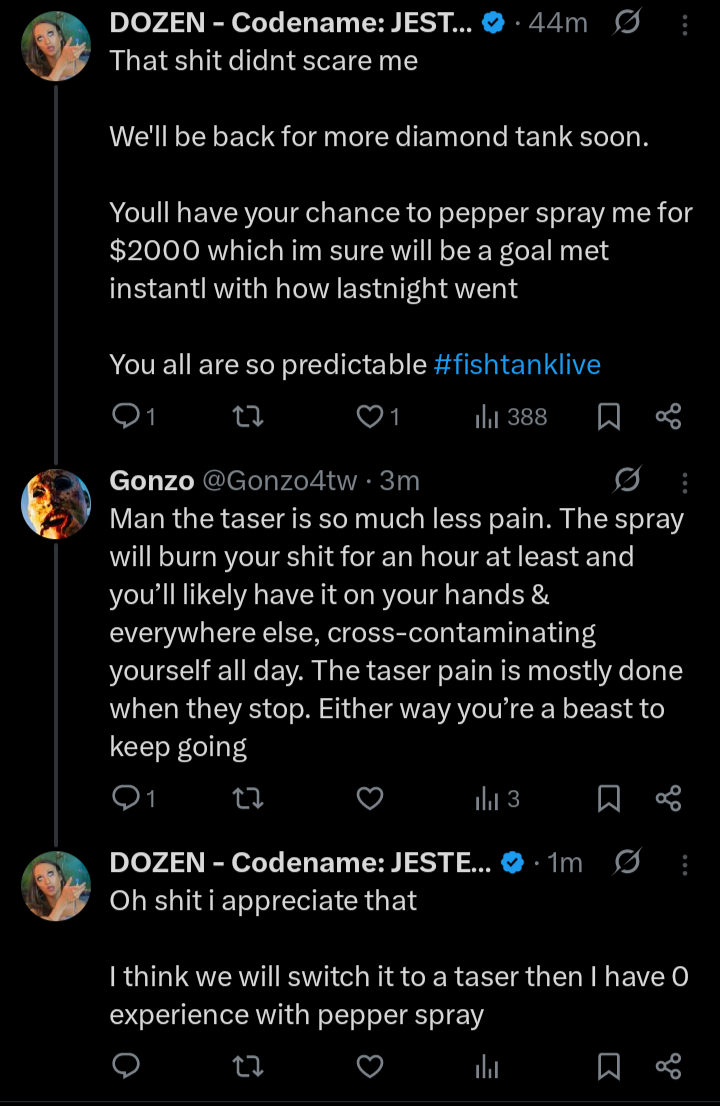Reply to the first DOZEN tweet
This screenshot has width=720, height=1106.
[x=134, y=416]
